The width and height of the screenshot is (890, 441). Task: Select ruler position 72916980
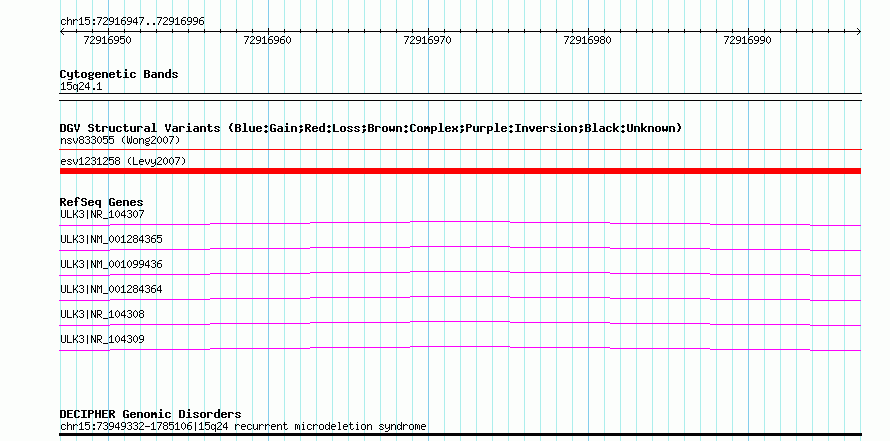pyautogui.click(x=587, y=40)
